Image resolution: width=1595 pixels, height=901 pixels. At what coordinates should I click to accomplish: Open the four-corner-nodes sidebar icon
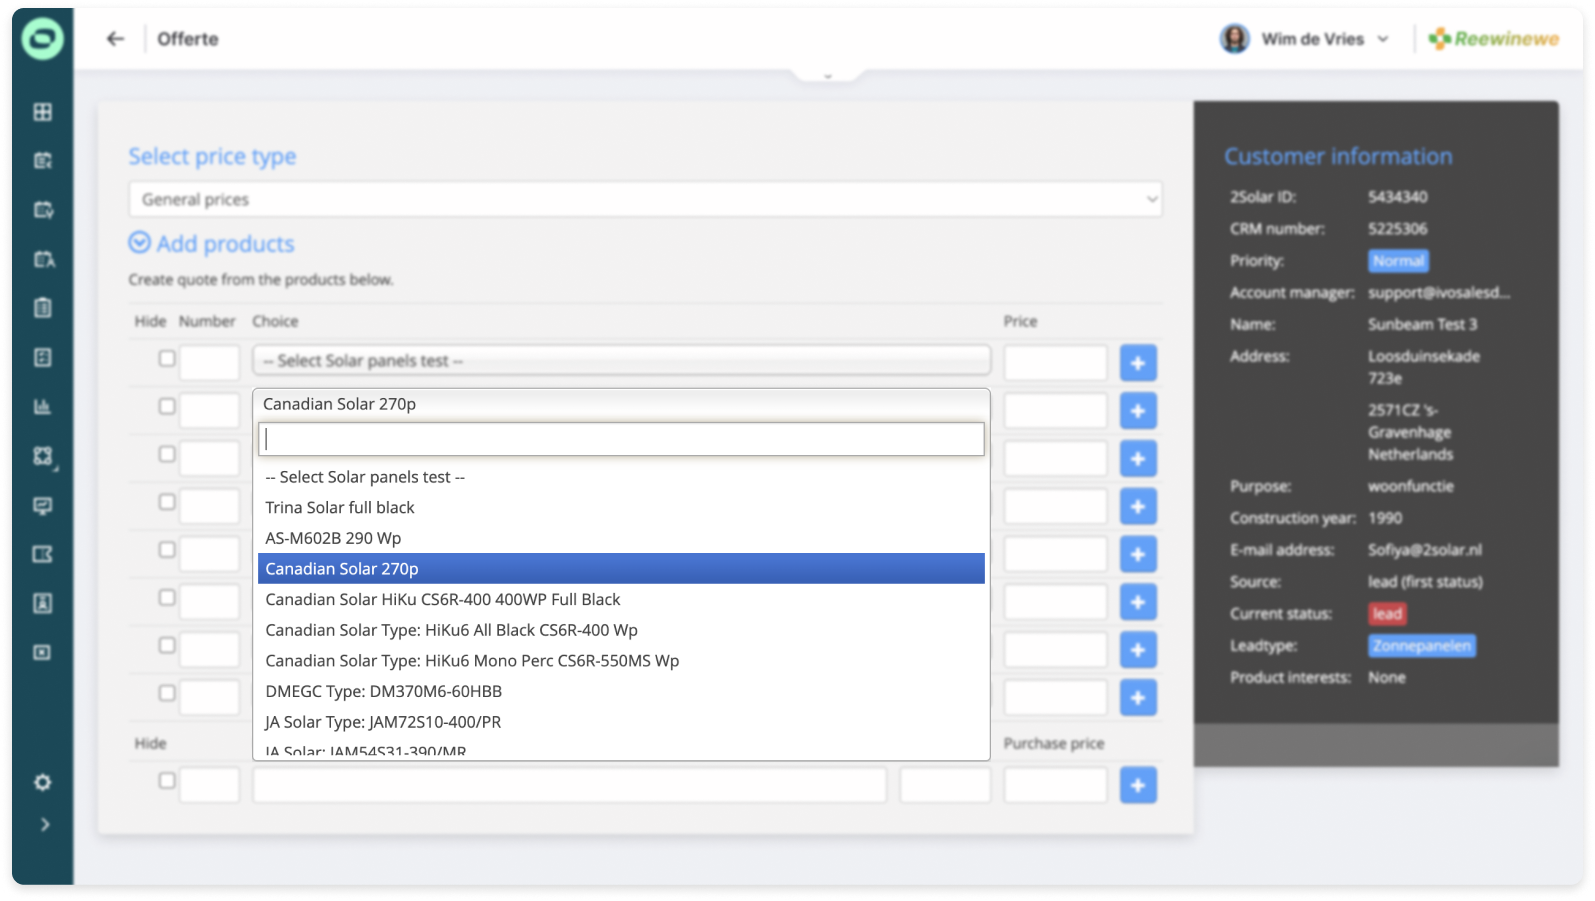click(43, 456)
